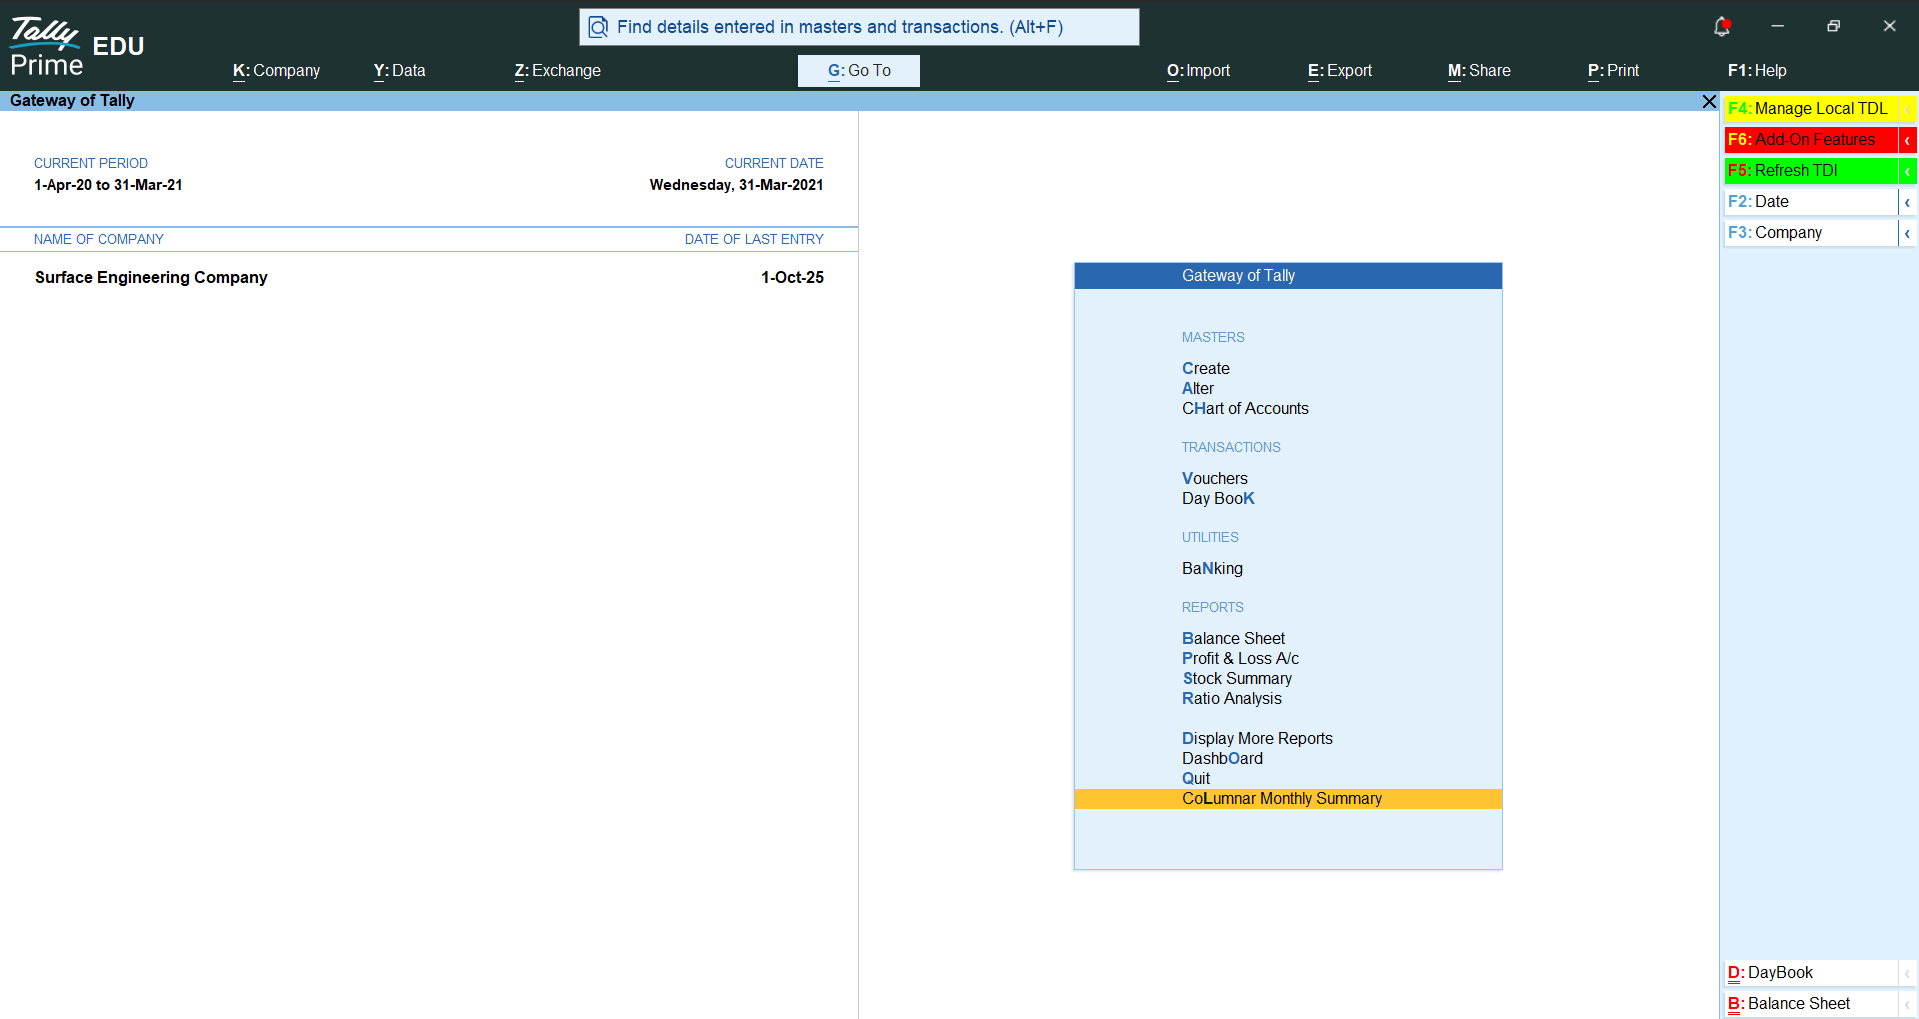The width and height of the screenshot is (1919, 1019).
Task: Open the M: Share menu
Action: [x=1479, y=71]
